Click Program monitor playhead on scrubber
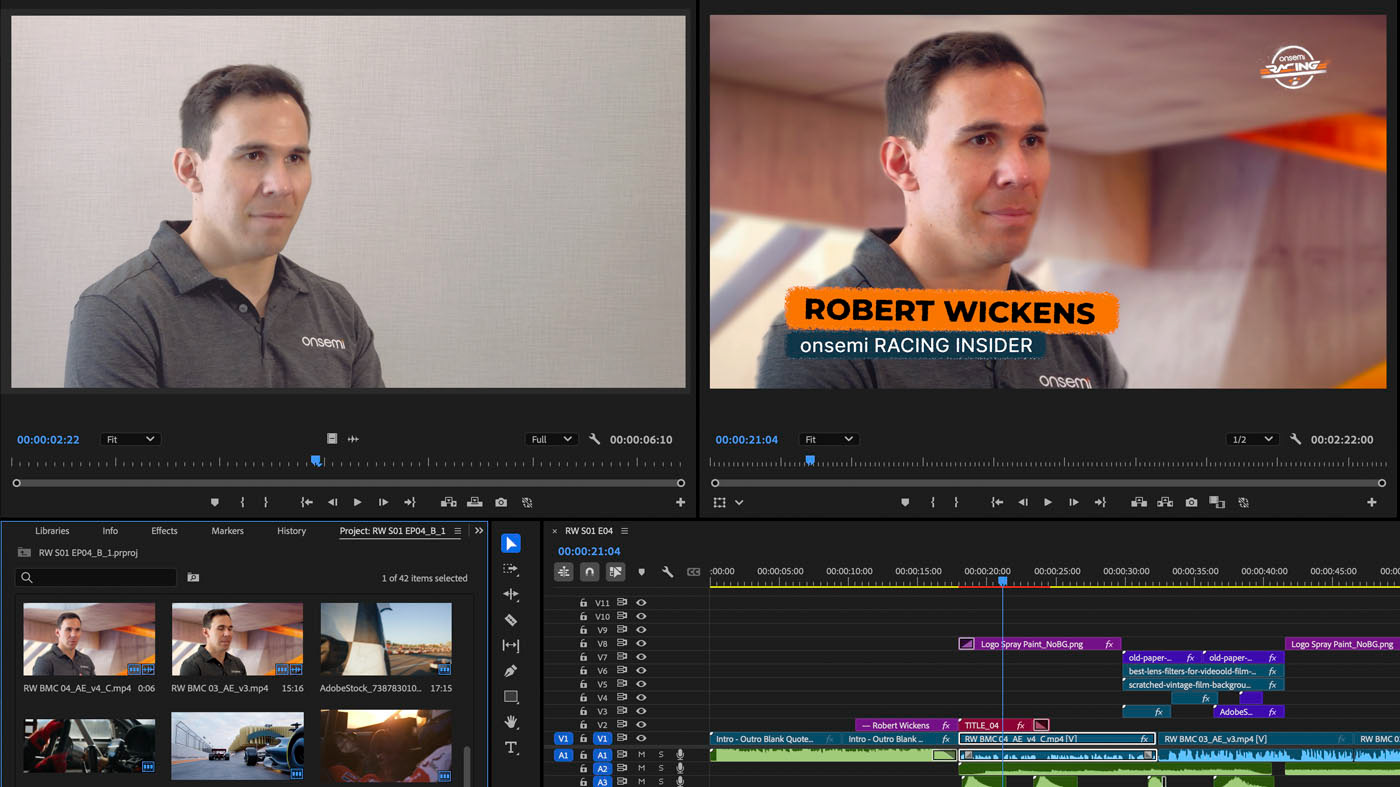This screenshot has width=1400, height=787. point(810,461)
